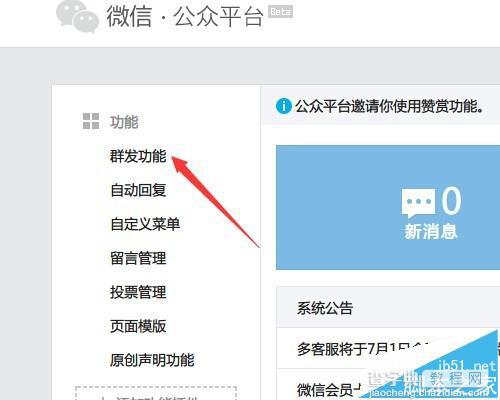Image resolution: width=500 pixels, height=400 pixels.
Task: Click the 微信·公众平台 title text
Action: coord(185,16)
